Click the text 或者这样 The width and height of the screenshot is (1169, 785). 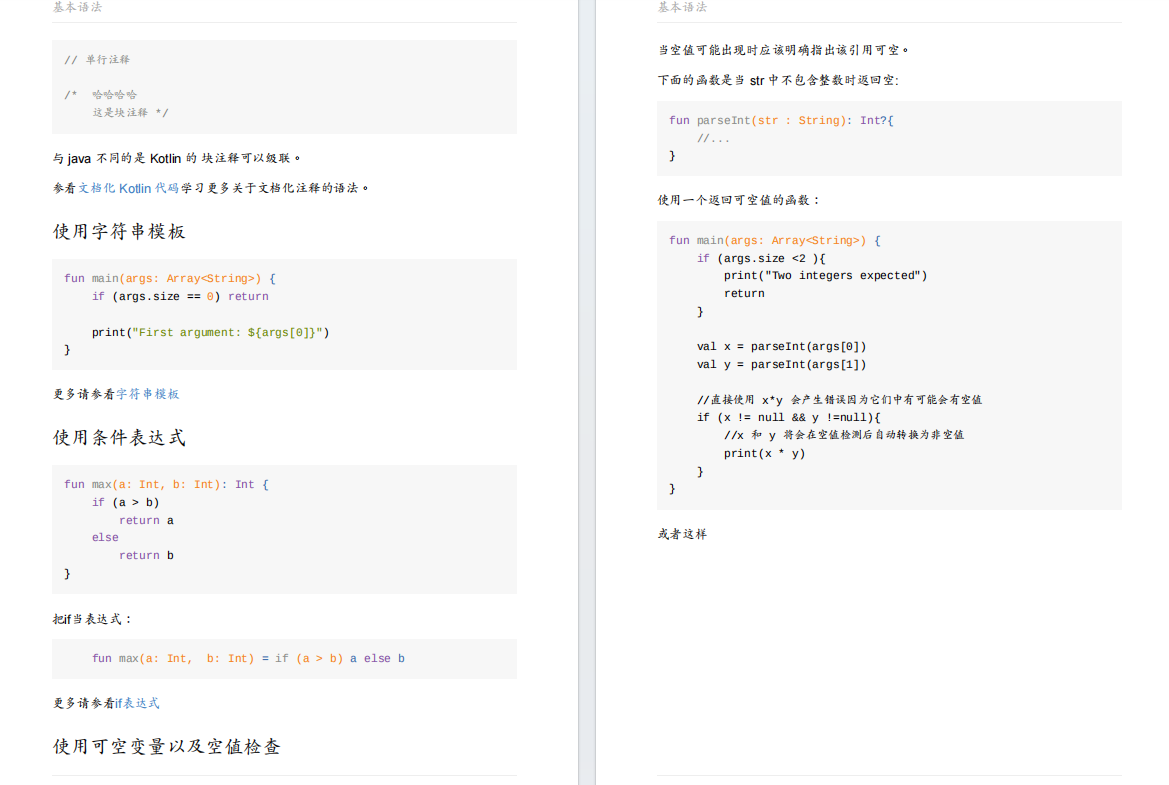tap(682, 534)
